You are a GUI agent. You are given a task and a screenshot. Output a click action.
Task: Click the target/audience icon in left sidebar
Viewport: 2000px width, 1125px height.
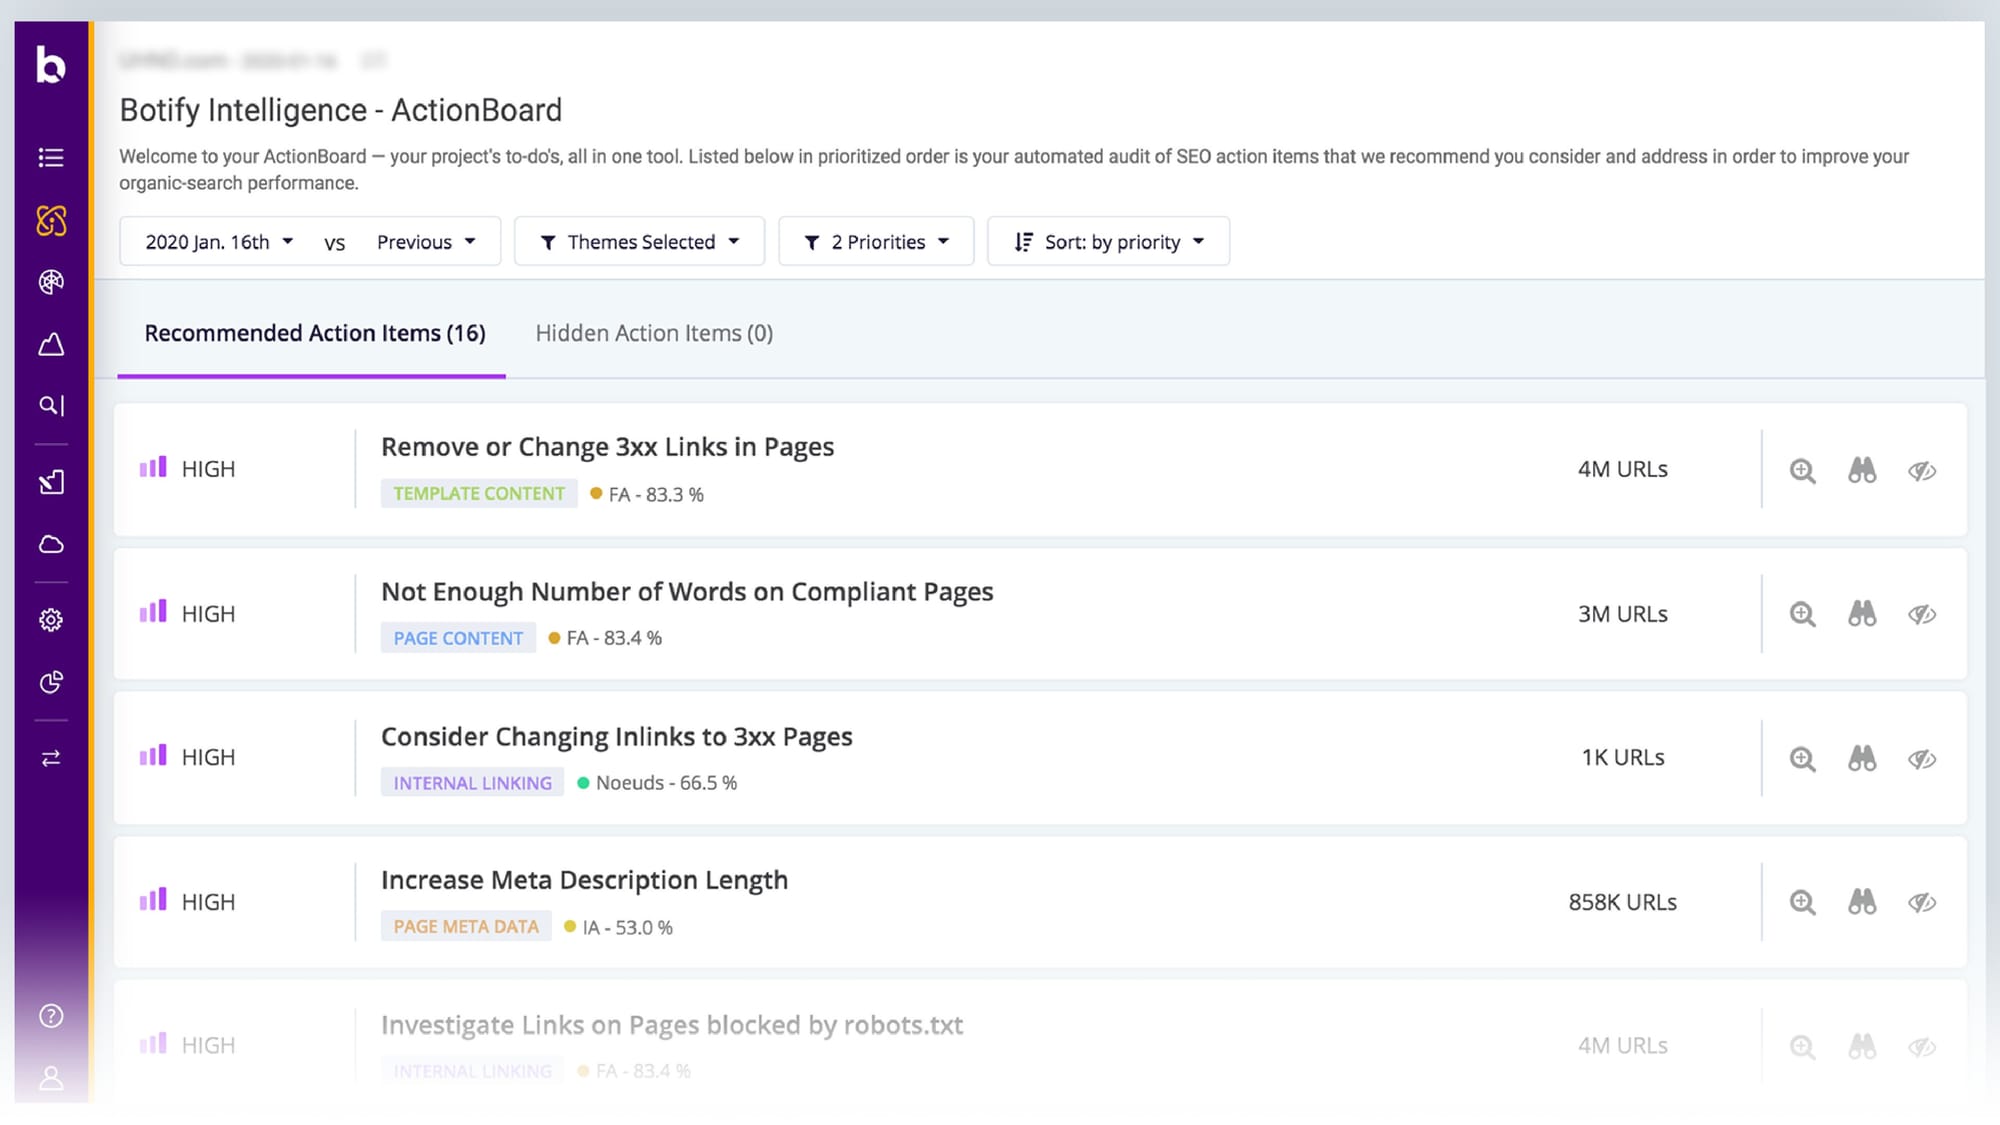(51, 282)
